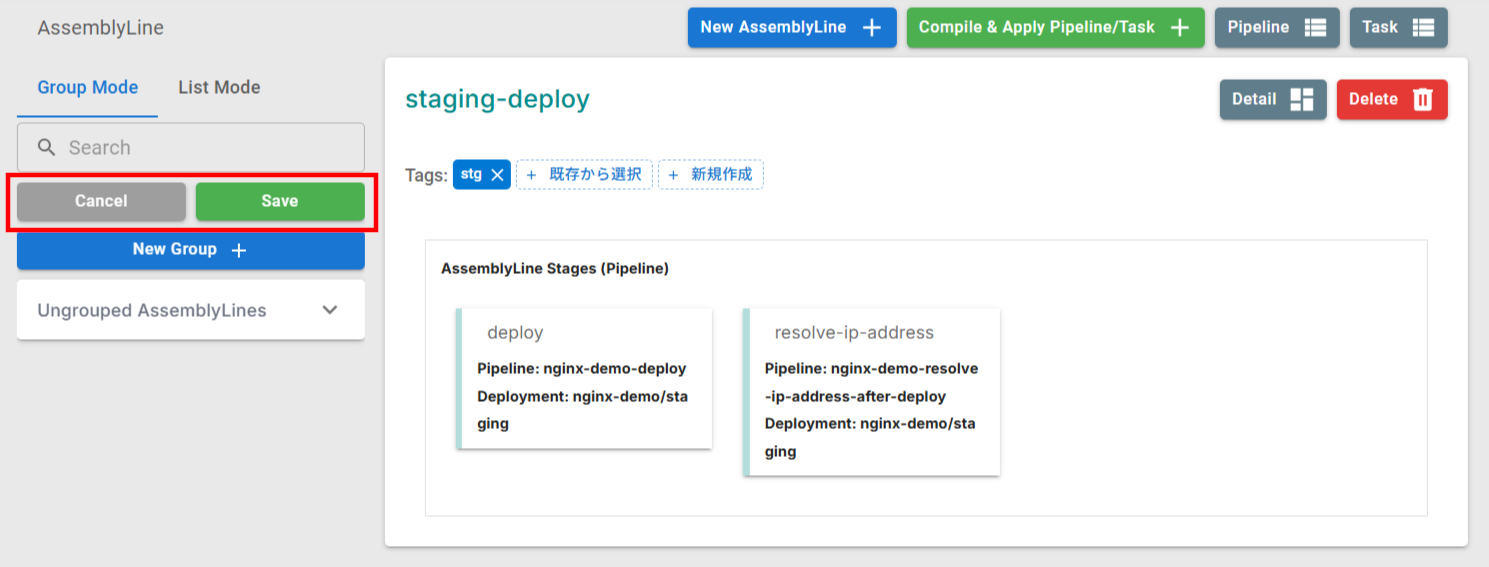Click the plus icon on Compile & Apply Pipeline/Task

1180,28
